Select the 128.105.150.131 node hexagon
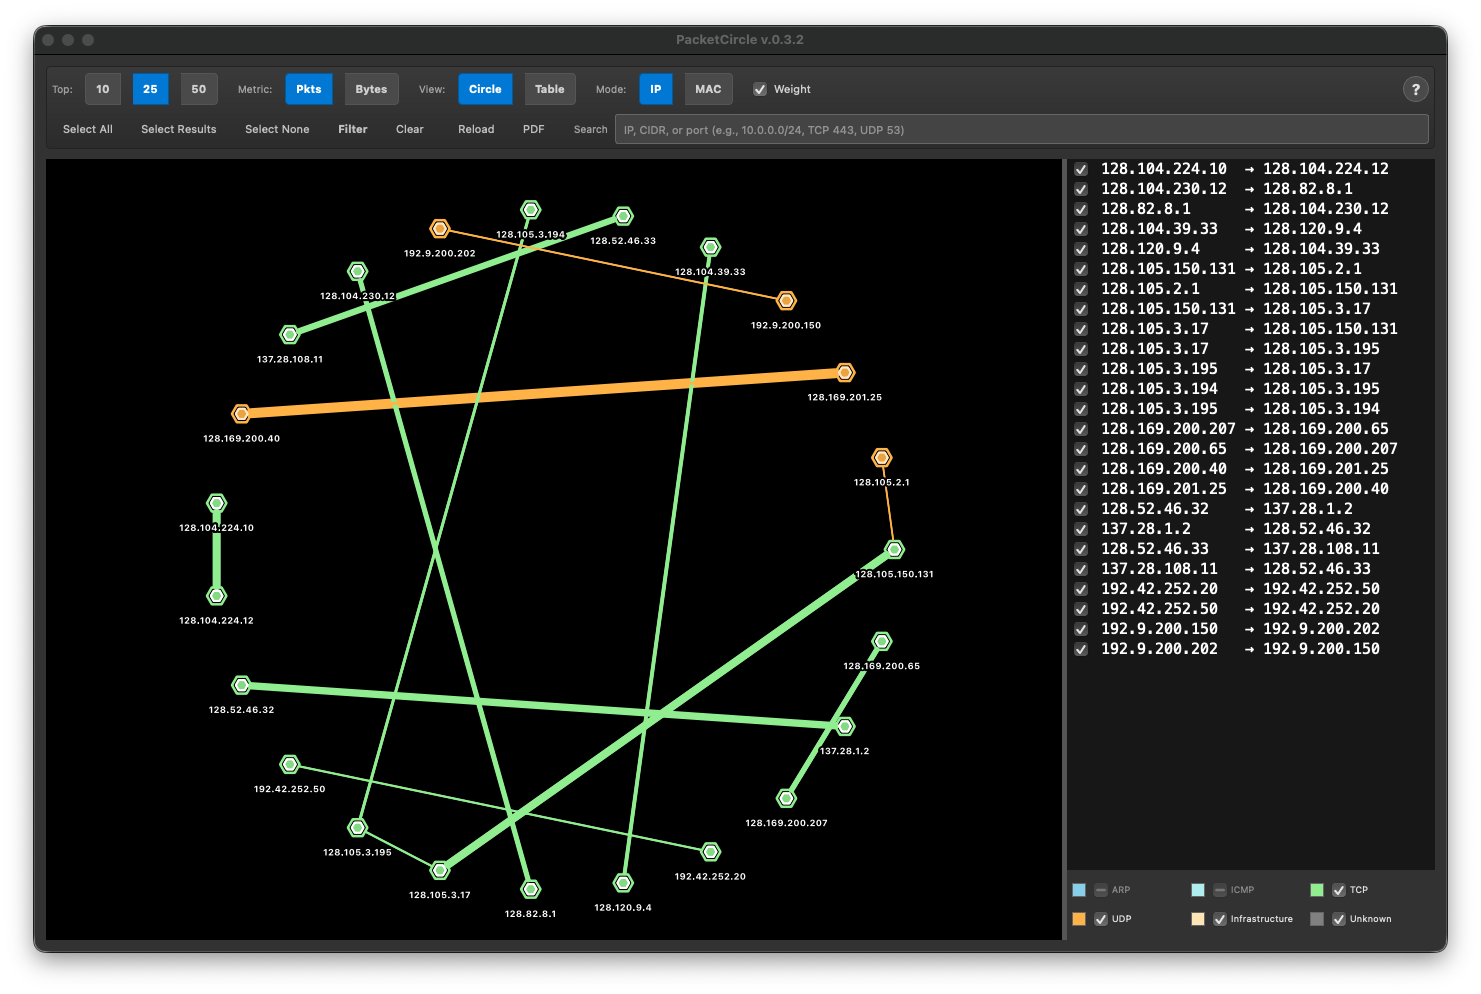 click(894, 549)
